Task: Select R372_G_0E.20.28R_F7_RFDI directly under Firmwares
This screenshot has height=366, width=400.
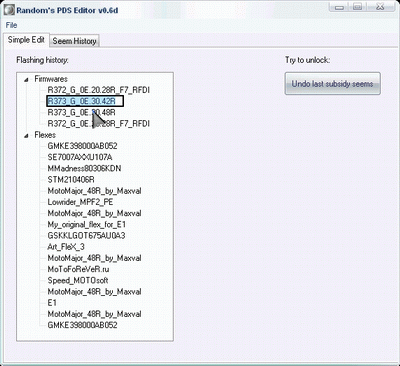Action: [99, 90]
